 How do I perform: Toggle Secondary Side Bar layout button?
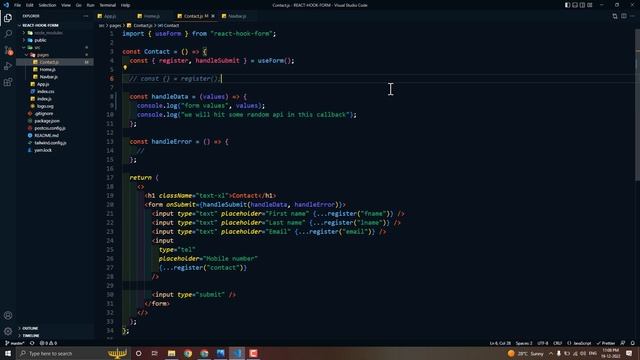point(582,5)
